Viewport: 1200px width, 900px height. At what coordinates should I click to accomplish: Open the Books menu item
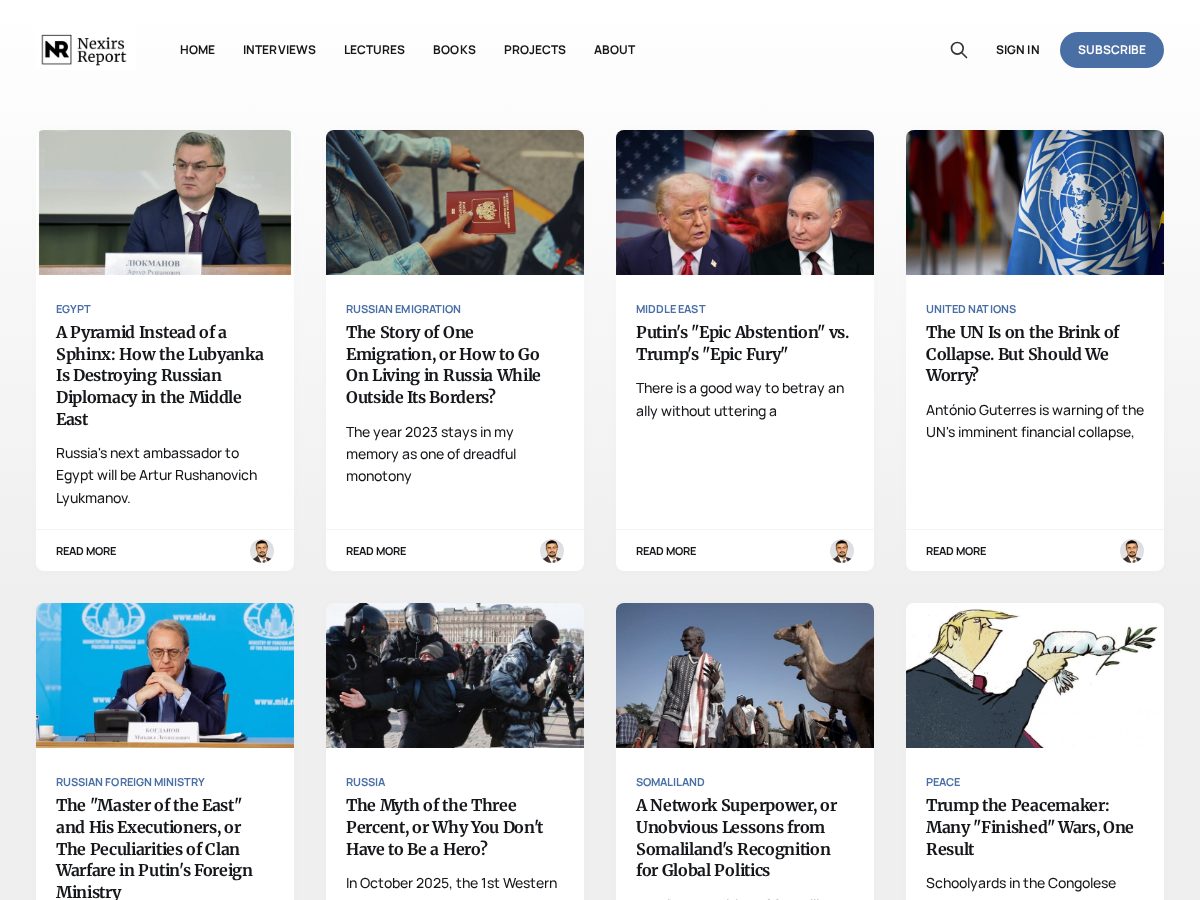[454, 50]
